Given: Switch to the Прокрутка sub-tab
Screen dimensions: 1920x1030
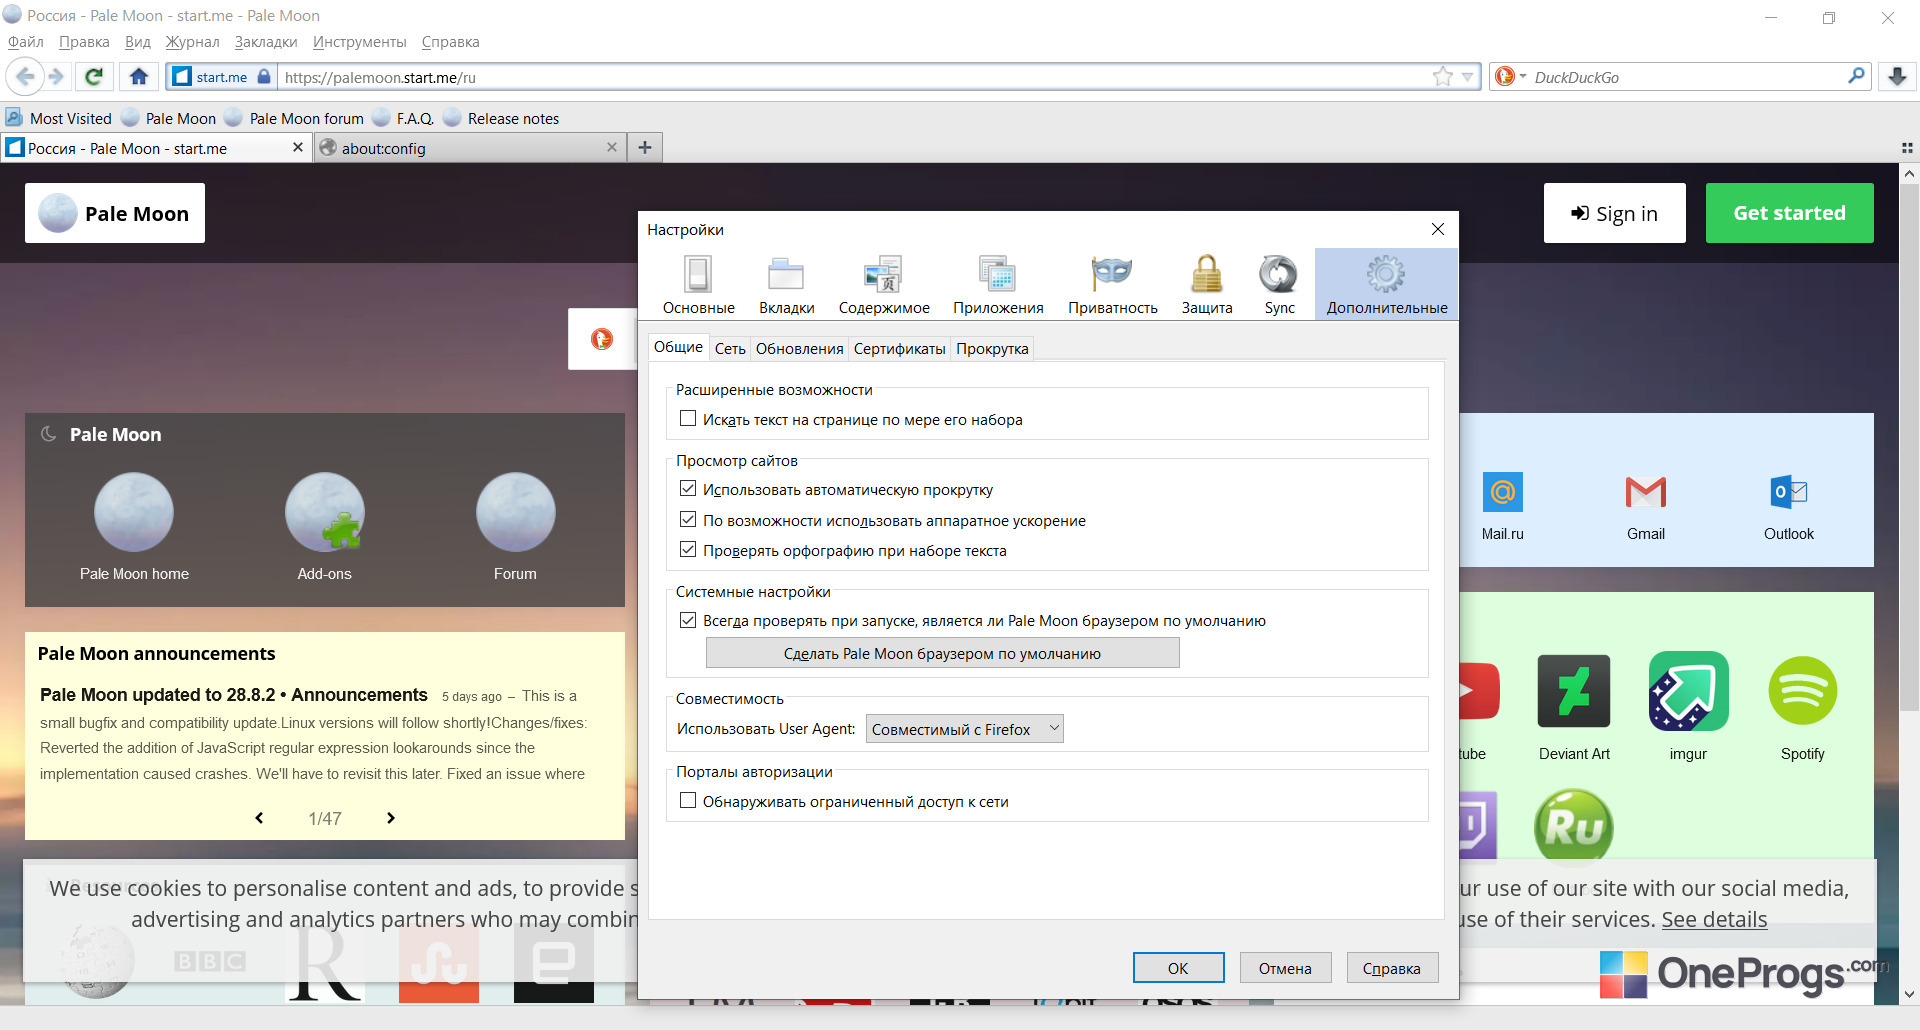Looking at the screenshot, I should coord(992,349).
